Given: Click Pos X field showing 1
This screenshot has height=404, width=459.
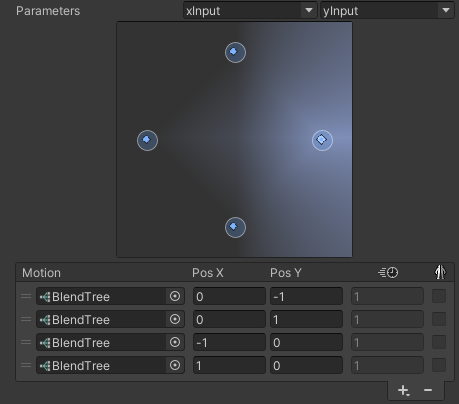Looking at the screenshot, I should click(x=229, y=365).
